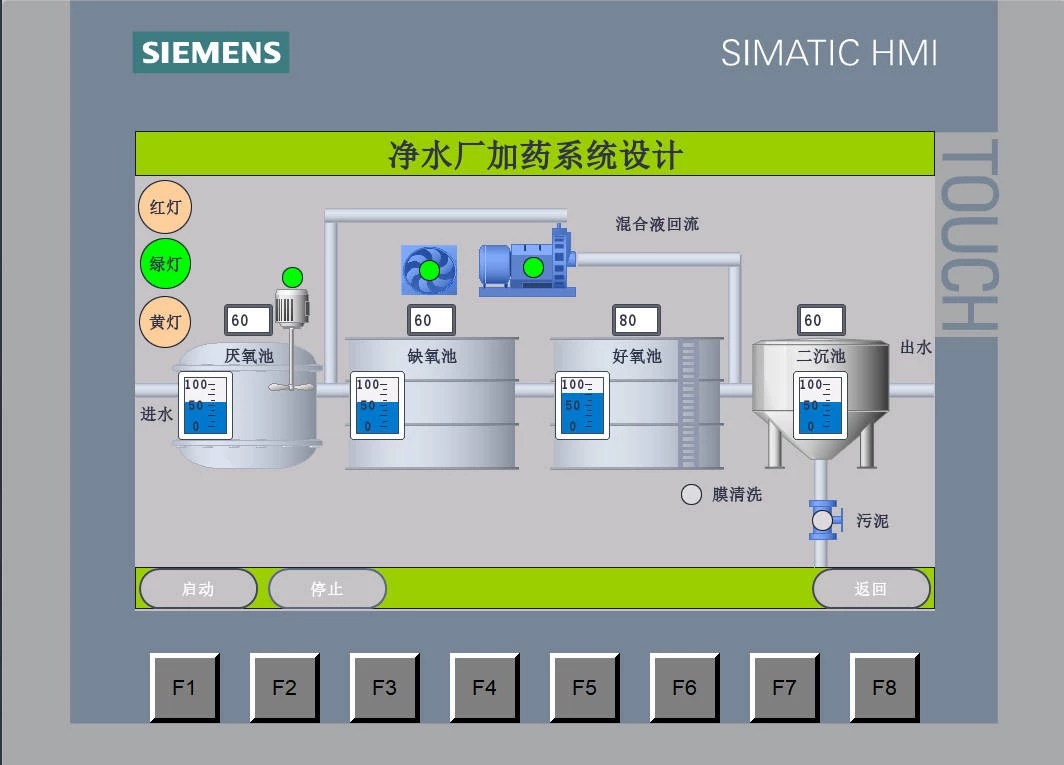Click the F7 function key
Screen dimensions: 1064x765
(784, 688)
